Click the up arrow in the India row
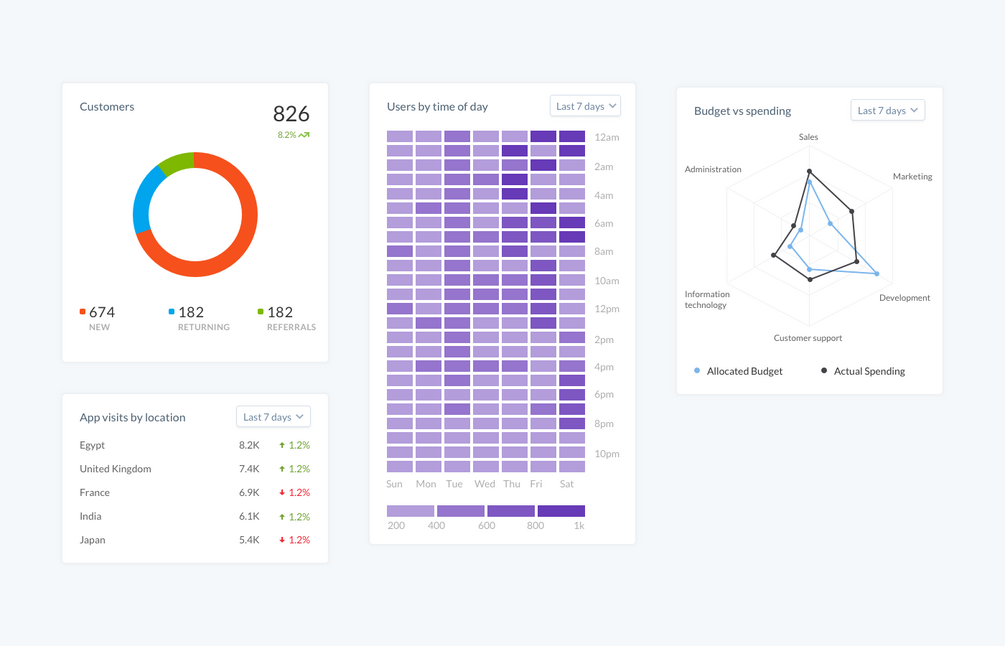Viewport: 1005px width, 646px height. [282, 517]
